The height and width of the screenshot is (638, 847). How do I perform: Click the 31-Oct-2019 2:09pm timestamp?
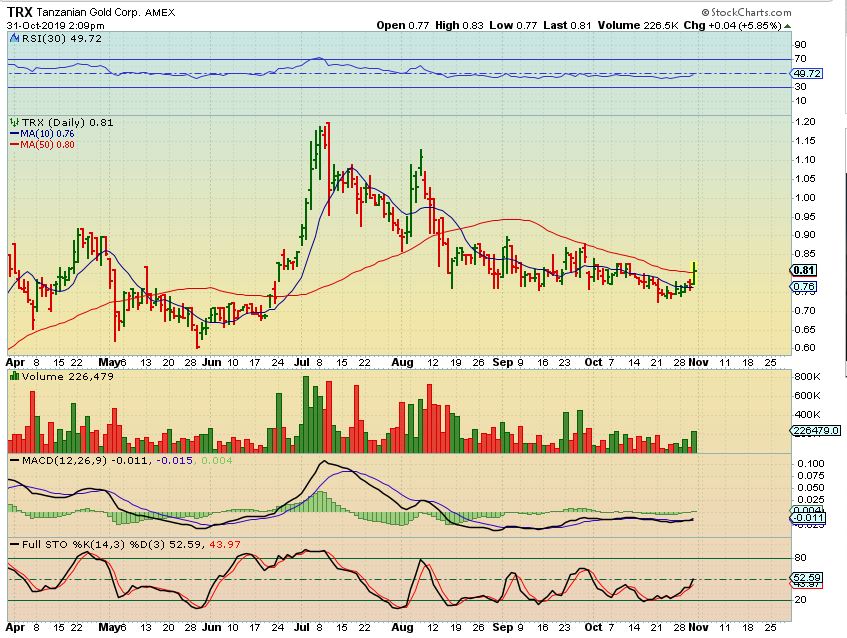[56, 25]
